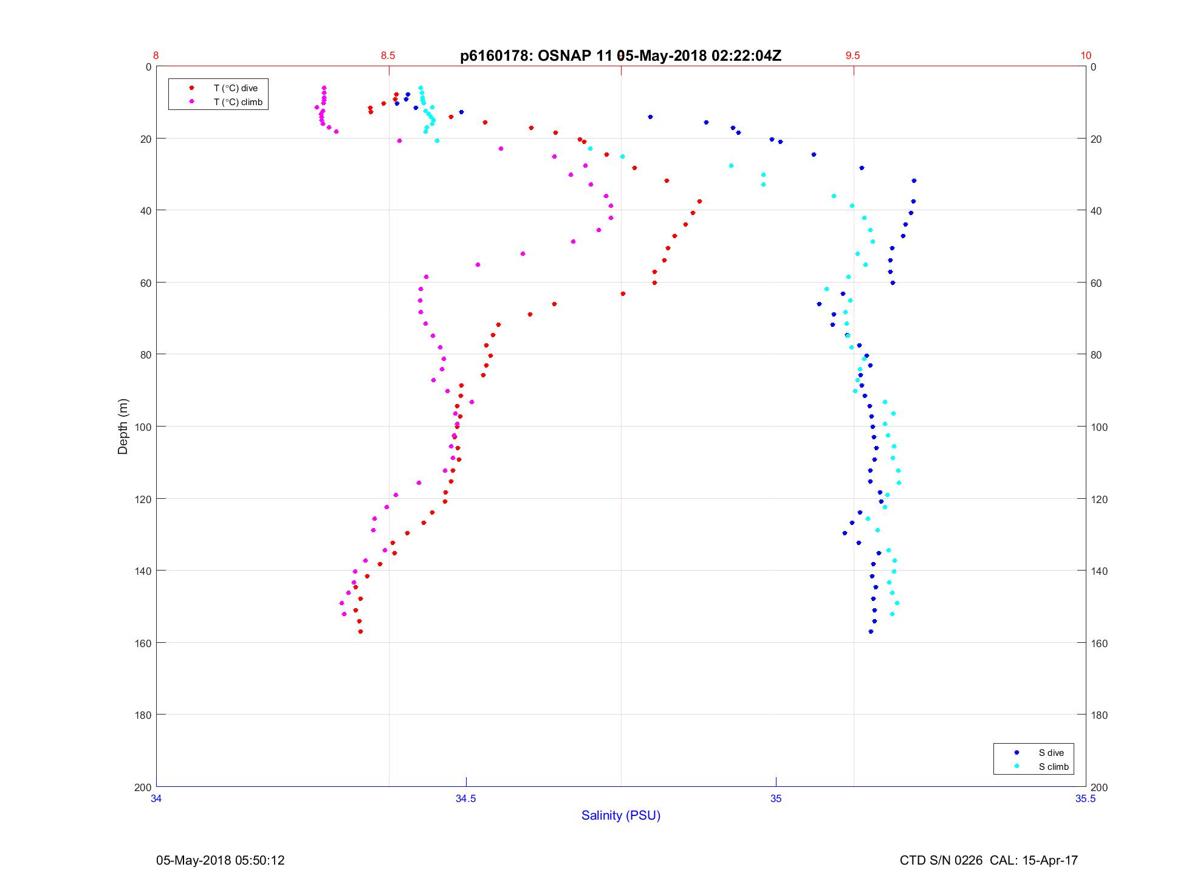Image resolution: width=1200 pixels, height=885 pixels.
Task: Click the dark blue marker beside 'S dive'
Action: coord(1017,752)
